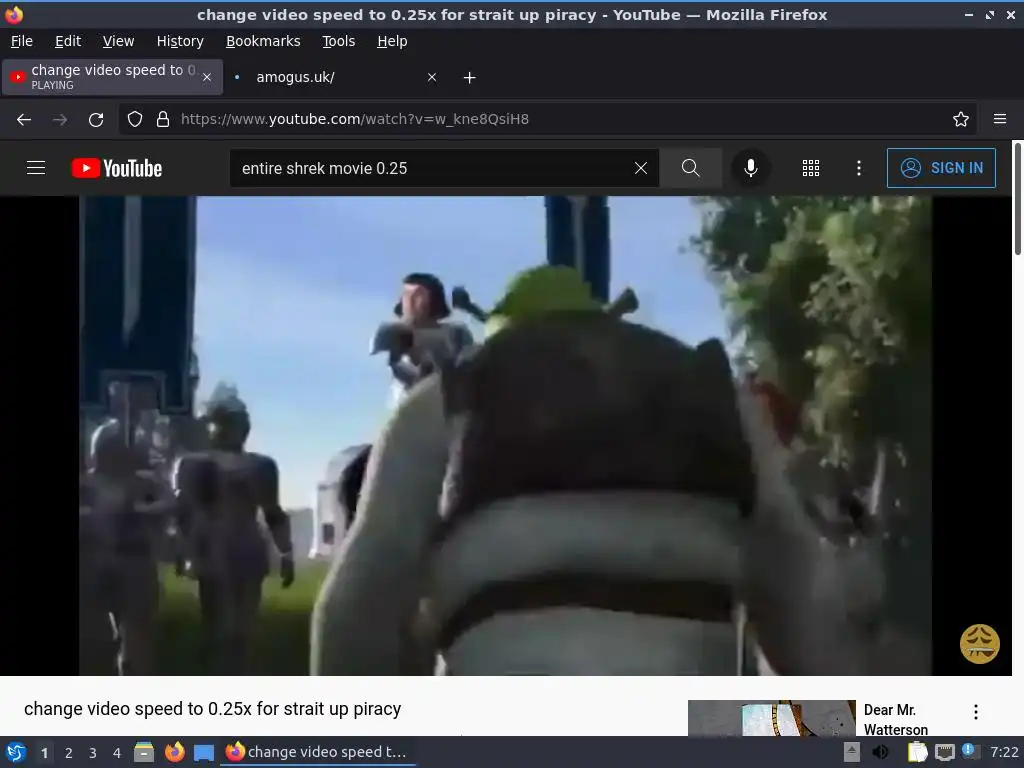Viewport: 1024px width, 768px height.
Task: Open tracking protection shield panel
Action: click(x=135, y=119)
